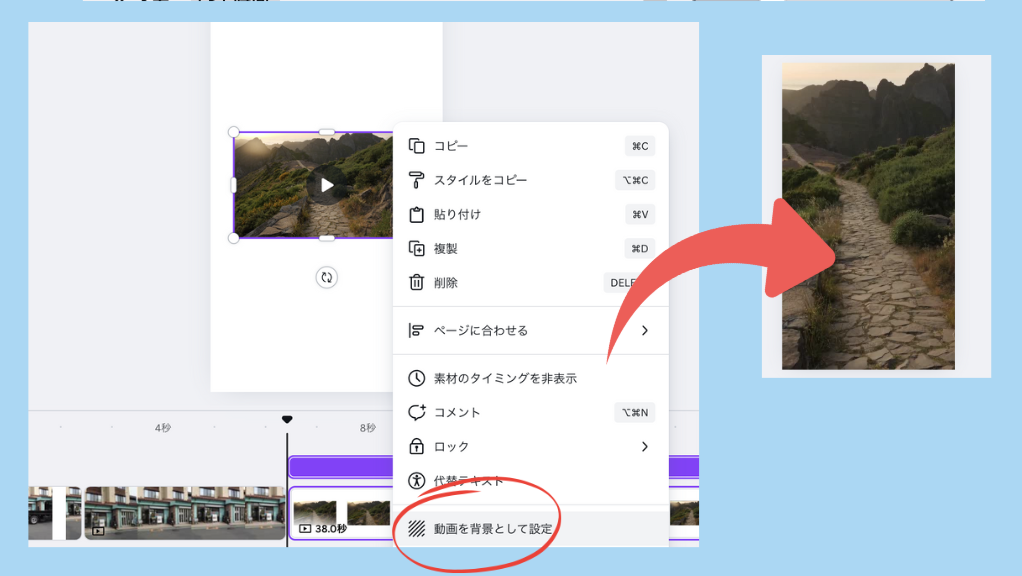Click the comment bubble plus icon
This screenshot has height=576, width=1022.
(x=416, y=412)
